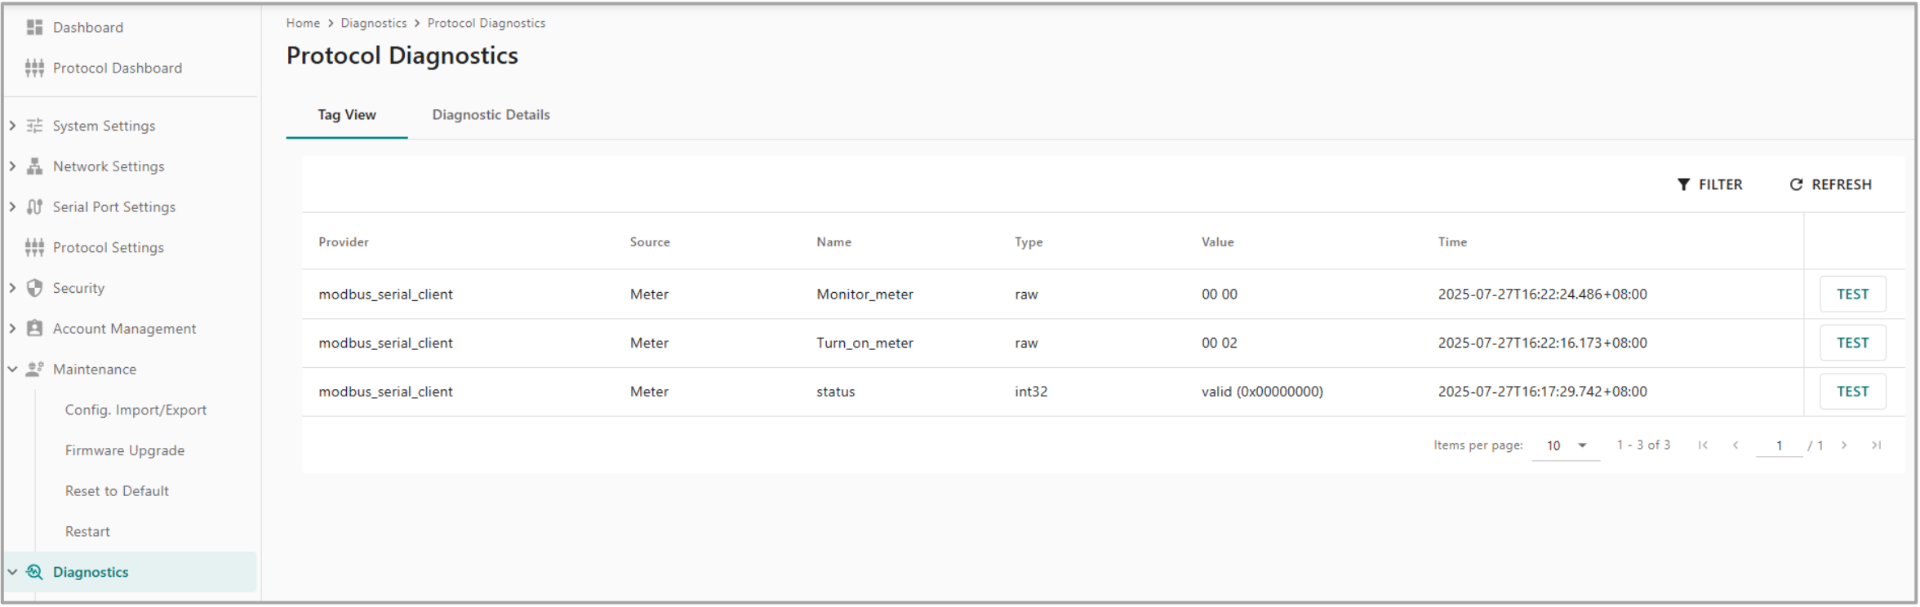Image resolution: width=1920 pixels, height=607 pixels.
Task: Click the Serial Port Settings icon
Action: [x=35, y=207]
